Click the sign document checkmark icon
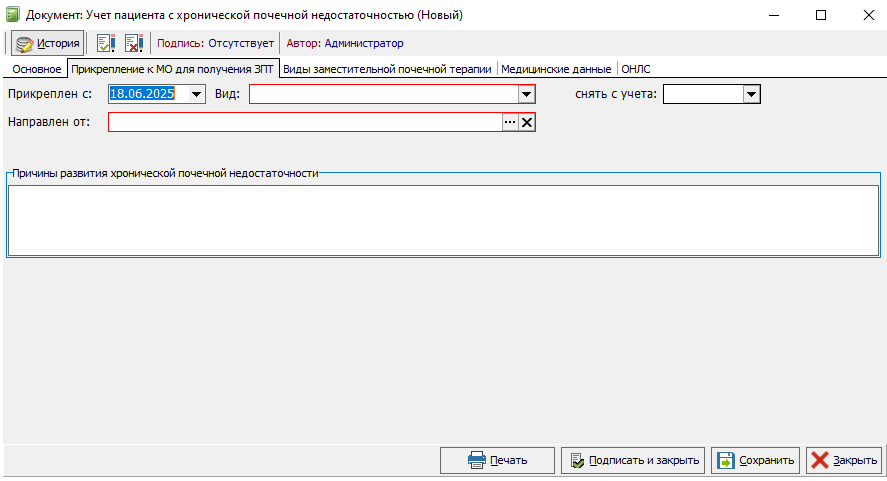The image size is (887, 481). (106, 43)
